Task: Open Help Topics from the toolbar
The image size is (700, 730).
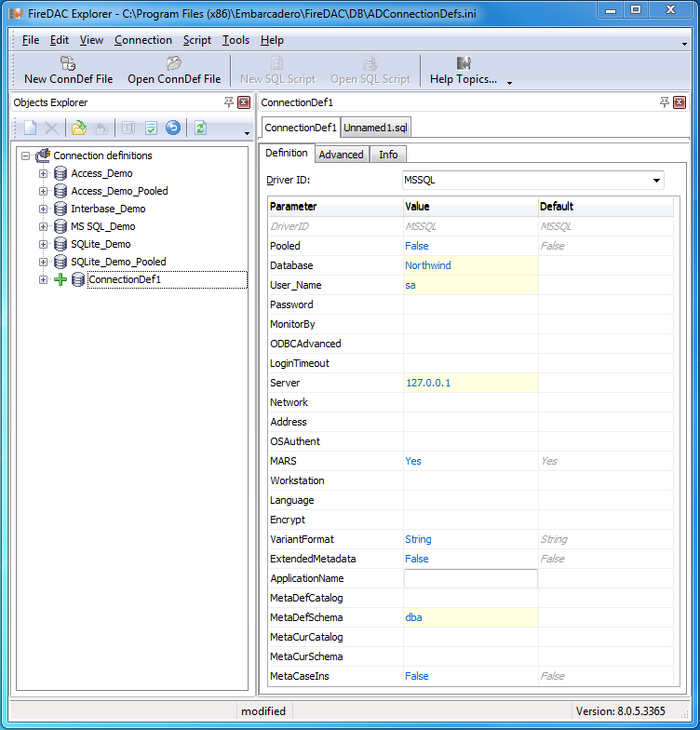Action: 464,71
